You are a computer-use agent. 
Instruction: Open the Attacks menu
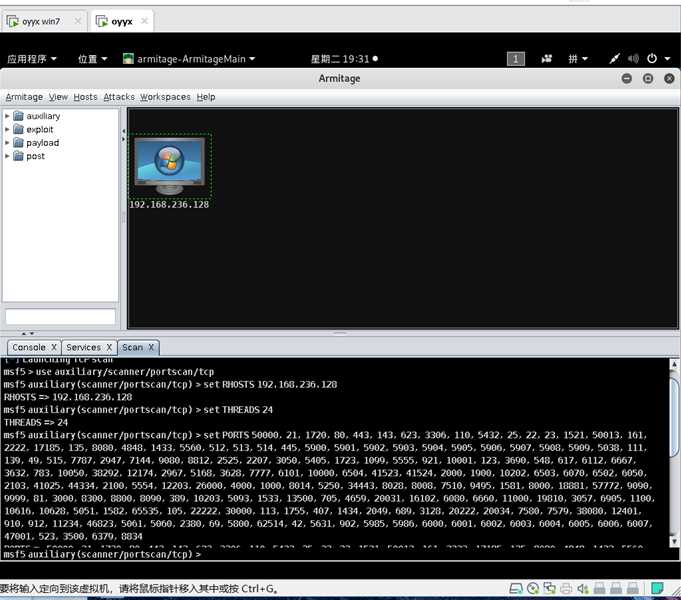click(x=119, y=97)
